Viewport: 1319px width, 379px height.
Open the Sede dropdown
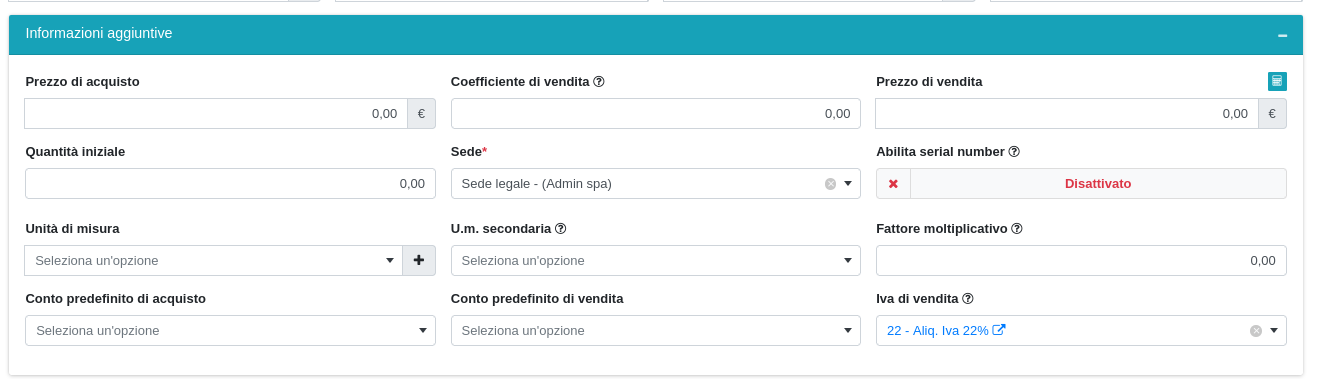coord(656,184)
